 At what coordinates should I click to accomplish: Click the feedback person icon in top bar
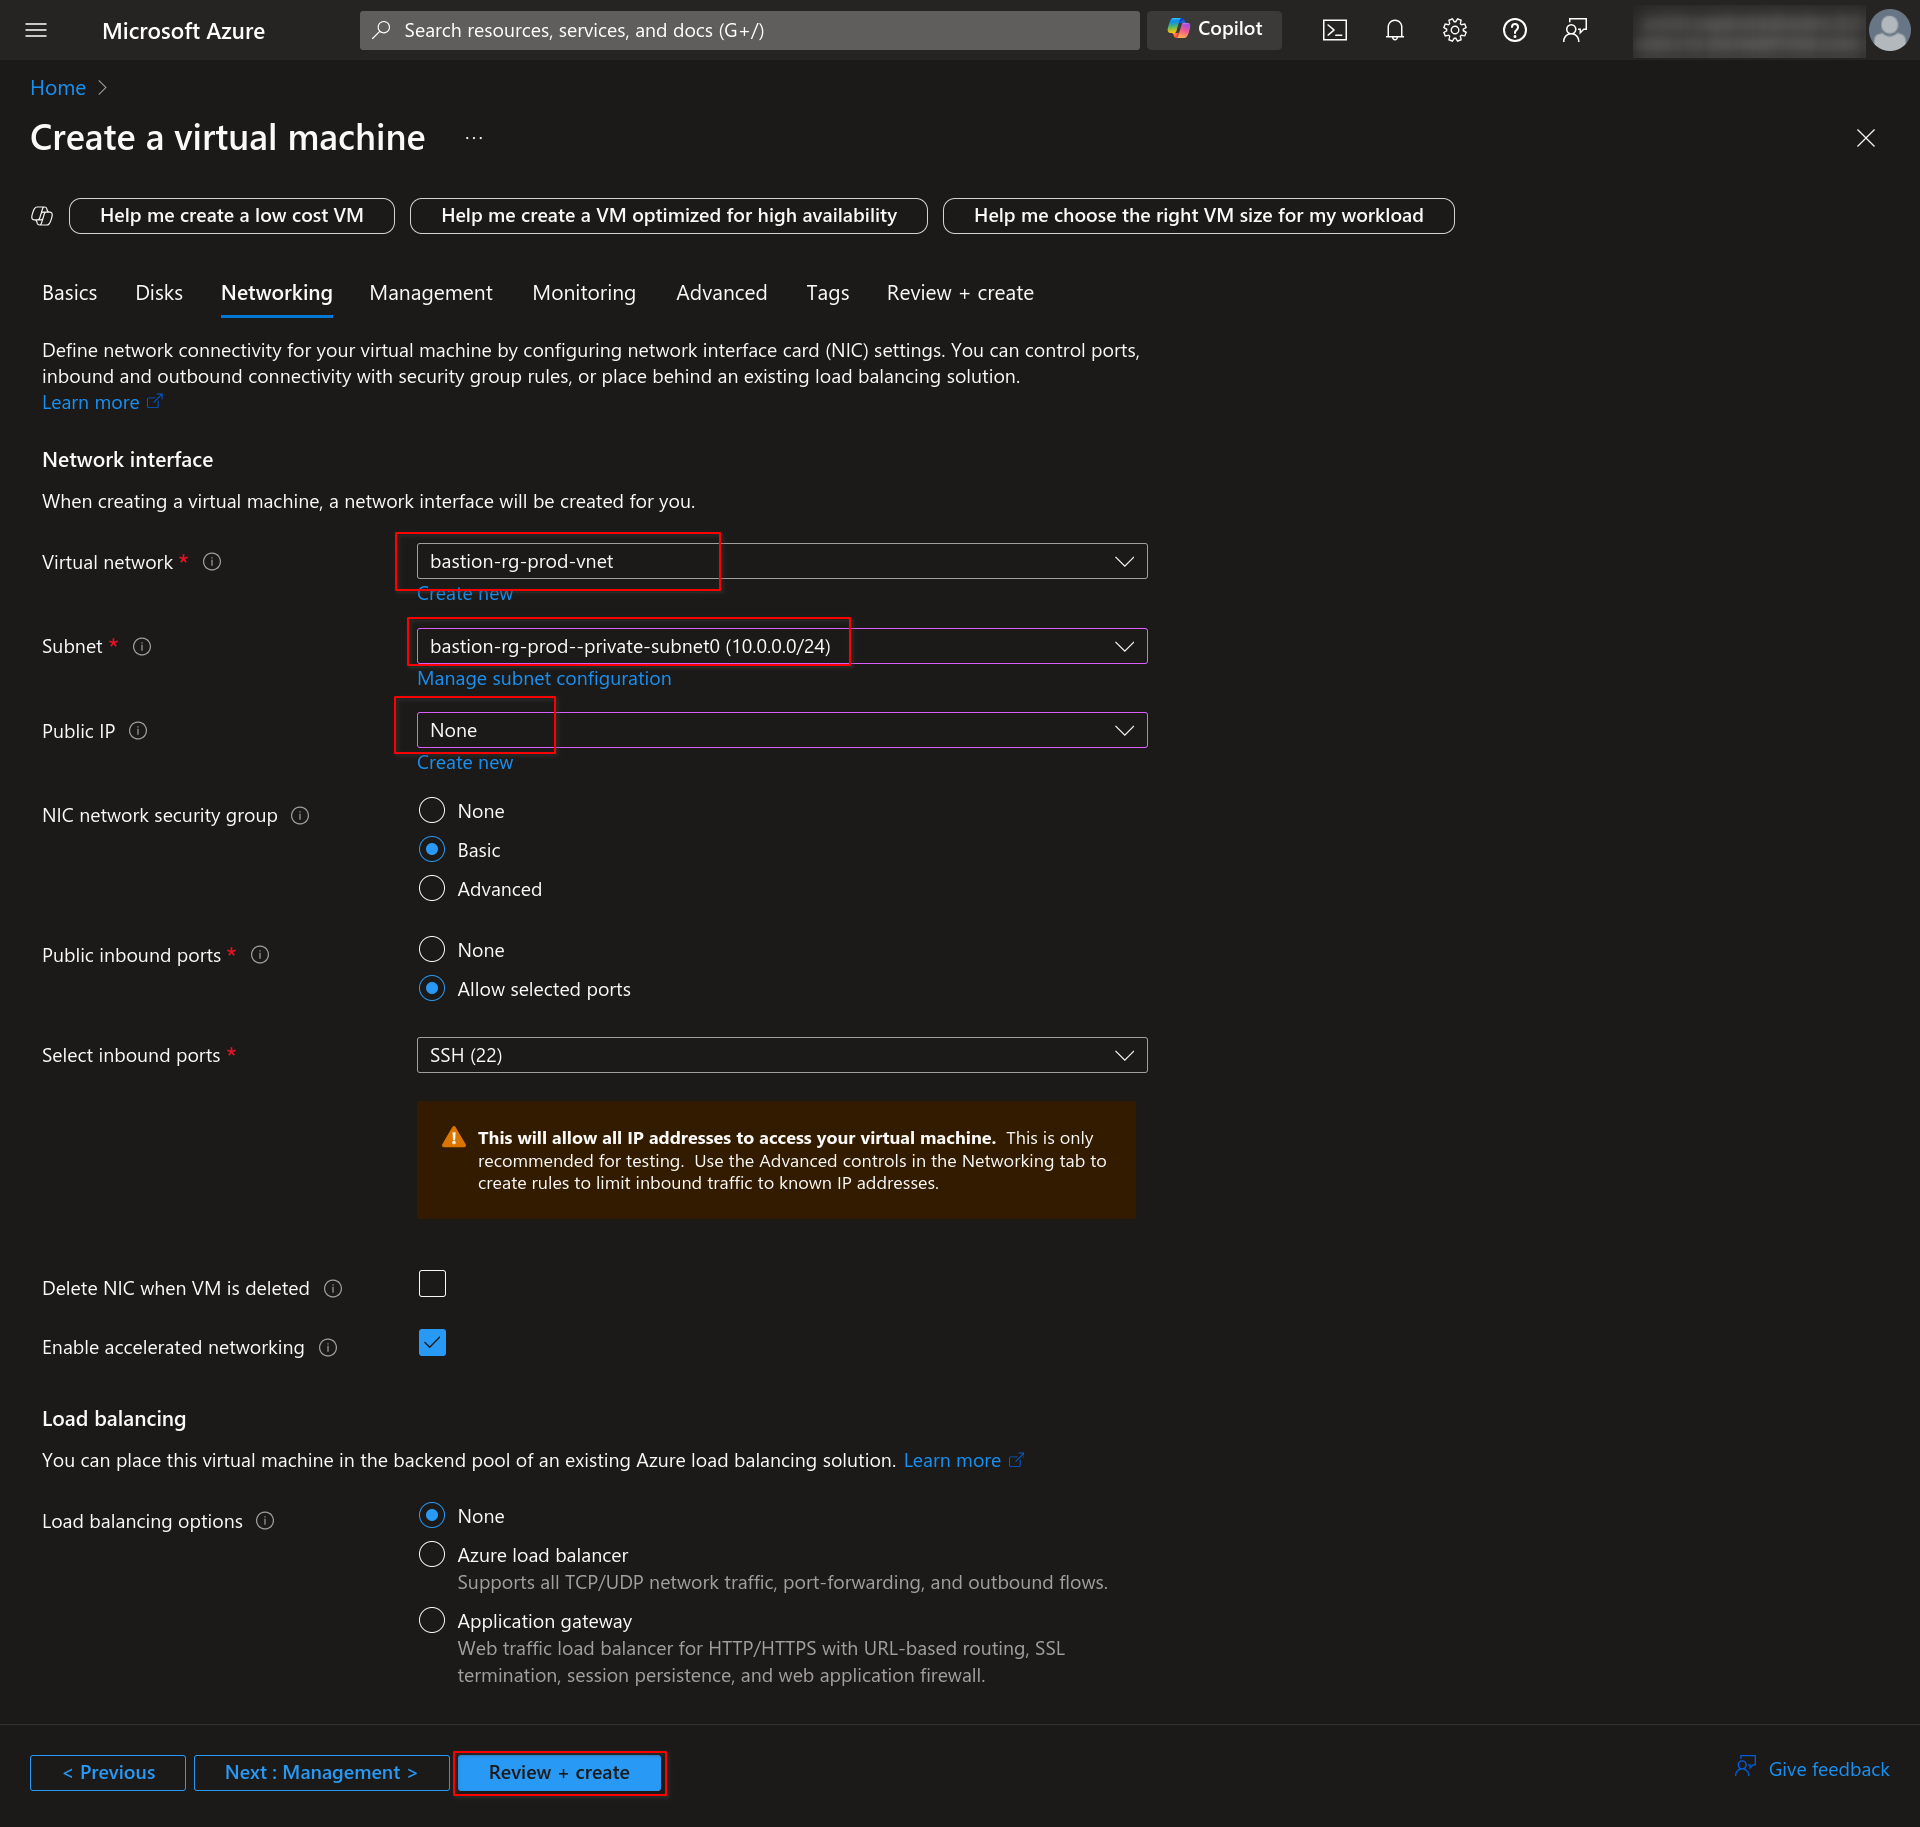(1574, 30)
